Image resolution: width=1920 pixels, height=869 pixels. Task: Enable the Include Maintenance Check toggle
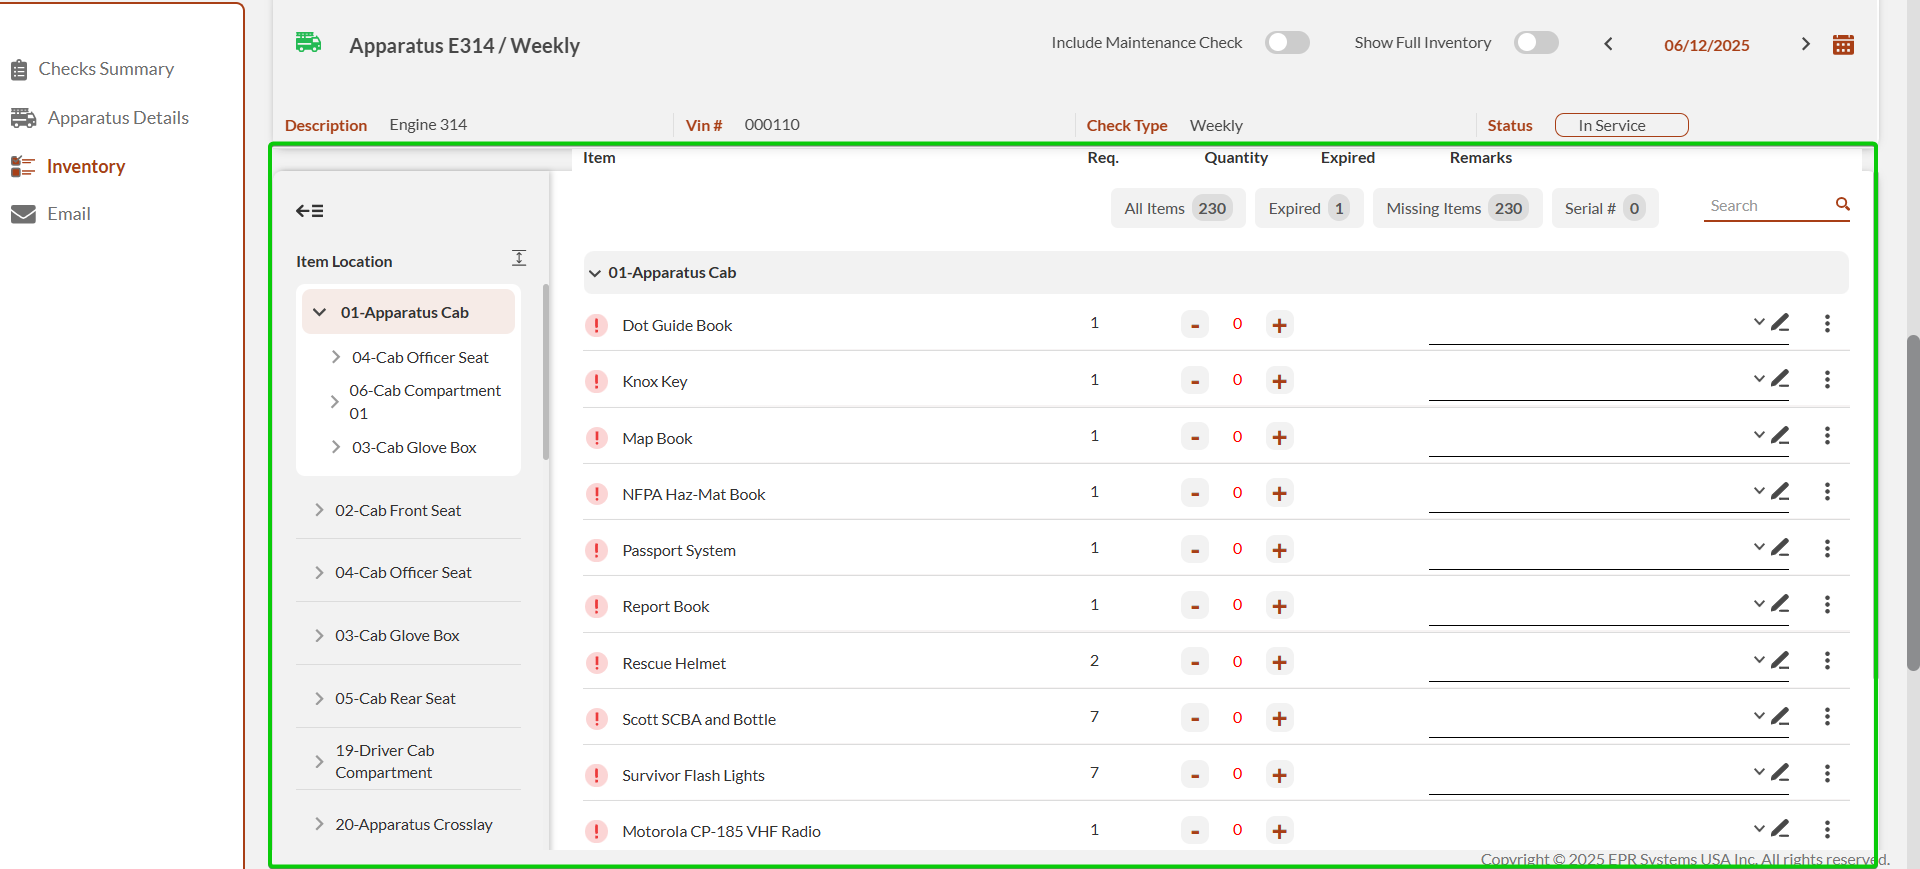1287,42
